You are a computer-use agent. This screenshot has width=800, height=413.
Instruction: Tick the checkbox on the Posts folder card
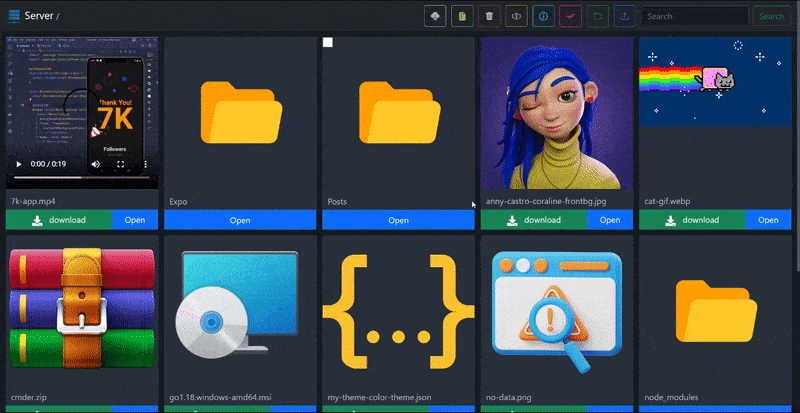328,42
